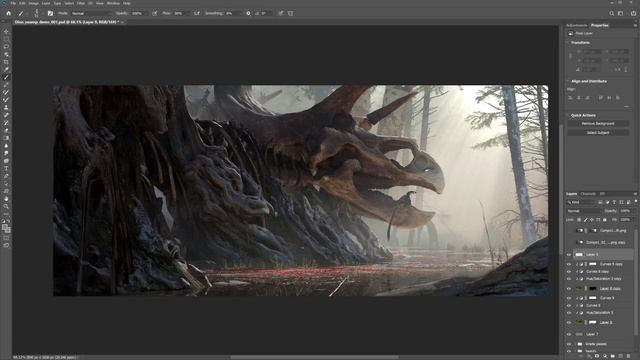640x360 pixels.
Task: Hide the Layer 8 layer
Action: (569, 322)
